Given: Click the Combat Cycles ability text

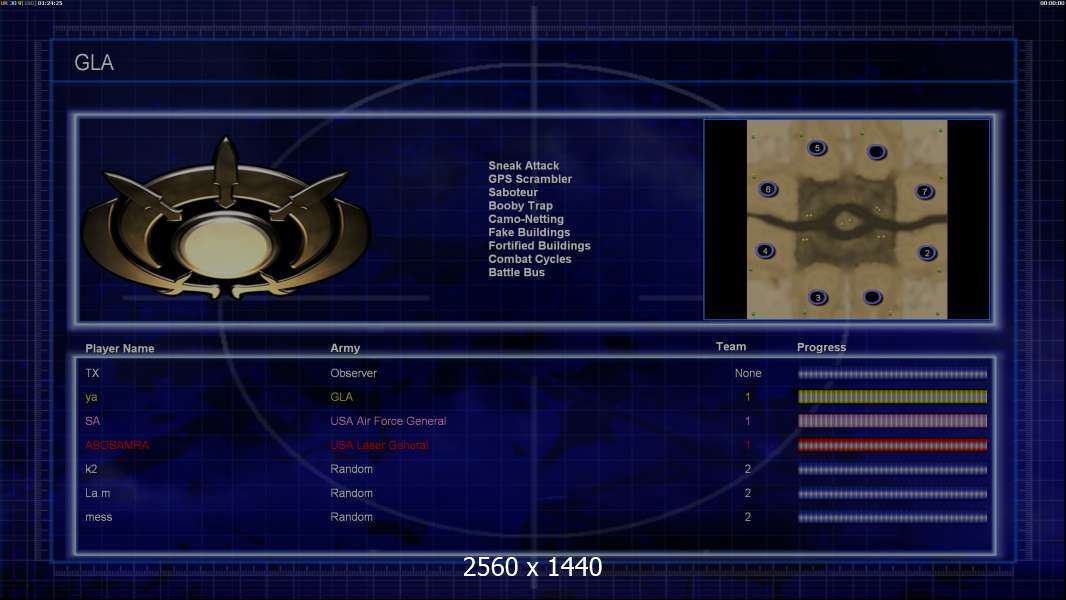Looking at the screenshot, I should [530, 259].
